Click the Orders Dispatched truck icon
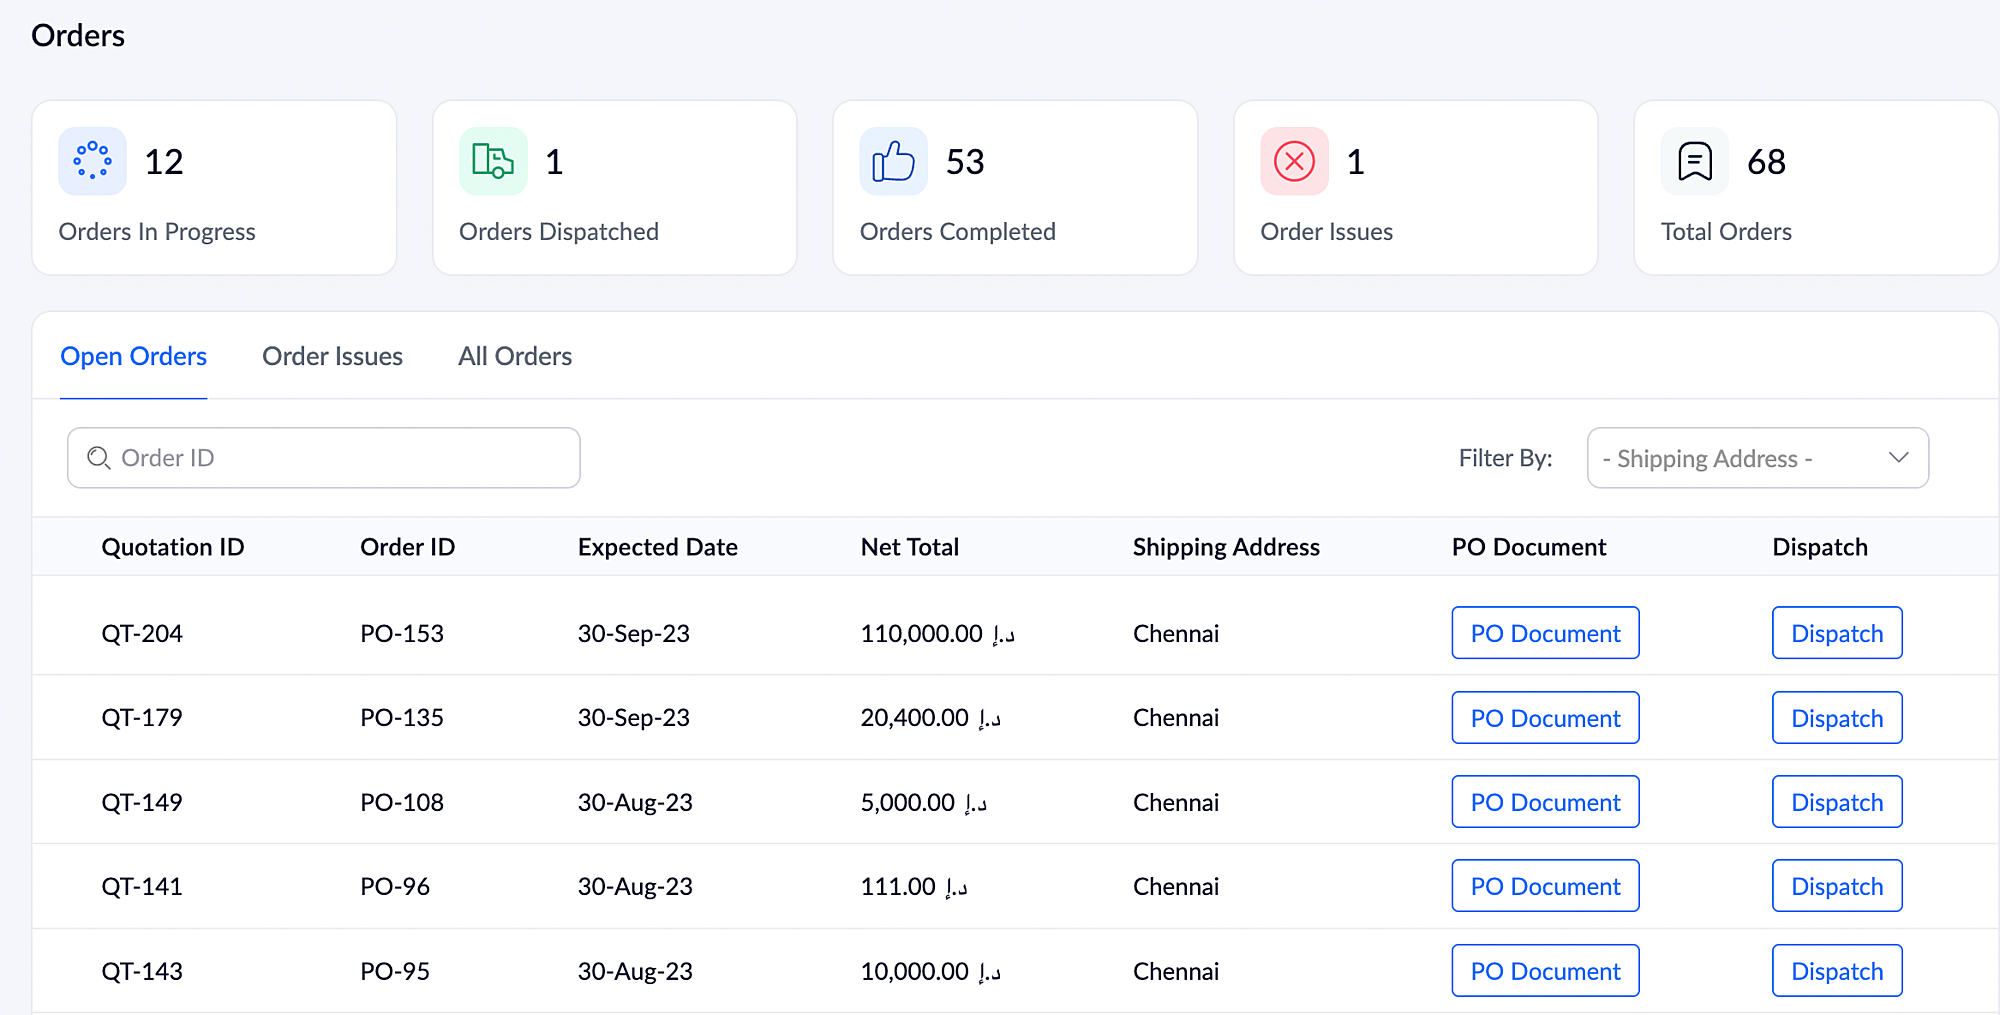Screen dimensions: 2000x1015 (493, 161)
